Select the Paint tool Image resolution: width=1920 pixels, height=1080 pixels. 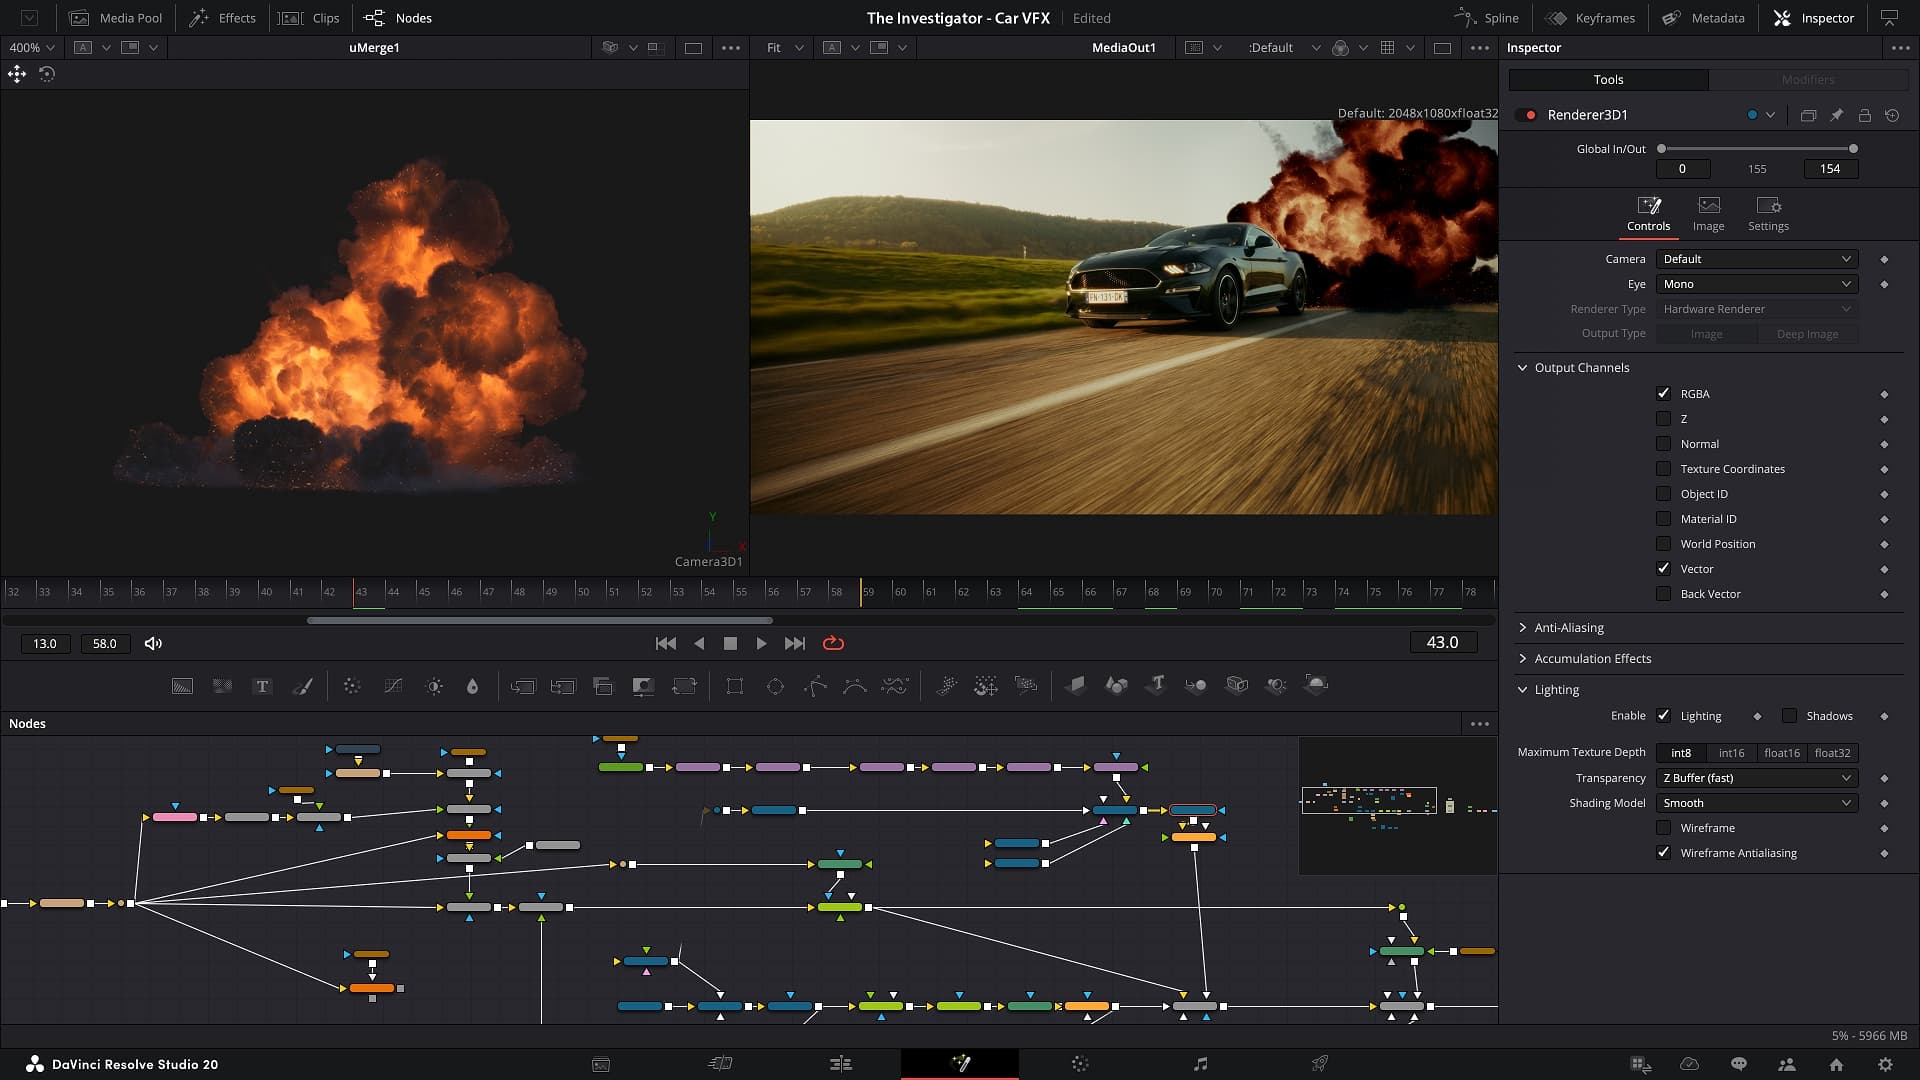[304, 686]
